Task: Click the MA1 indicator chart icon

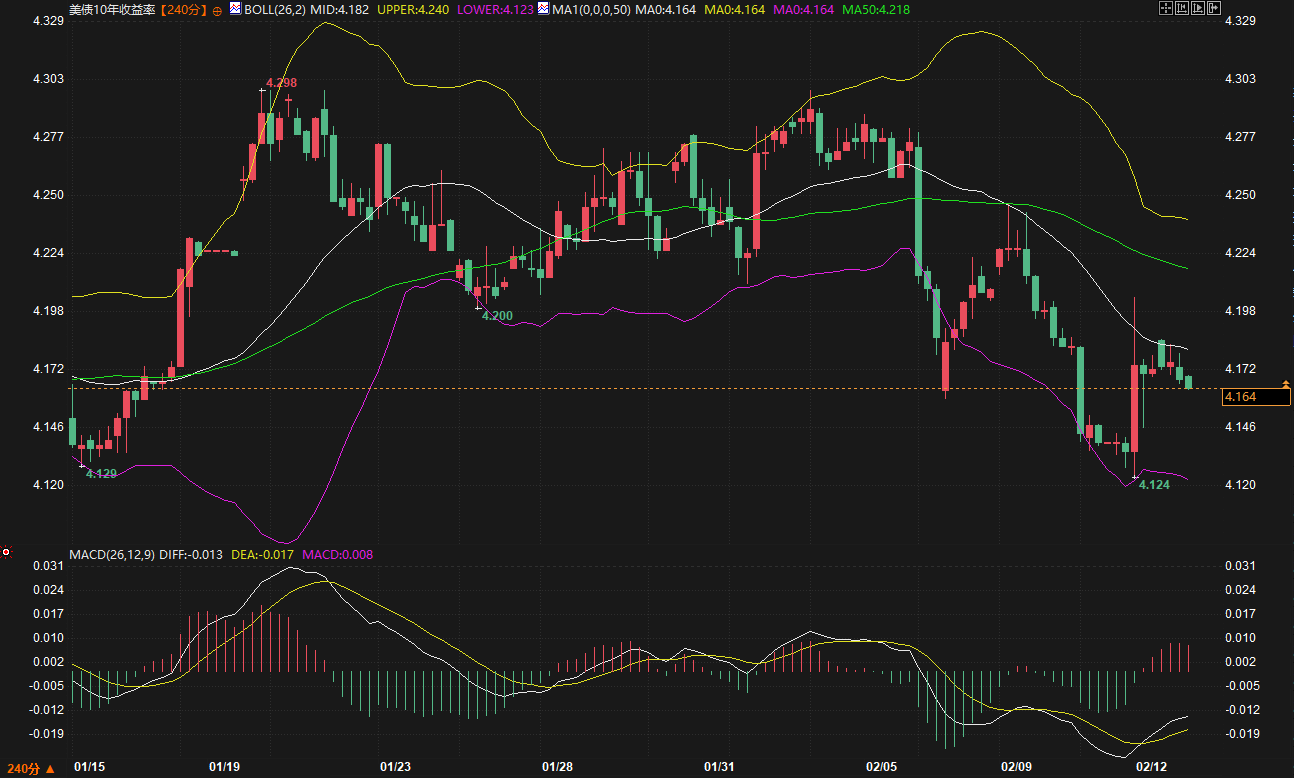Action: coord(544,8)
